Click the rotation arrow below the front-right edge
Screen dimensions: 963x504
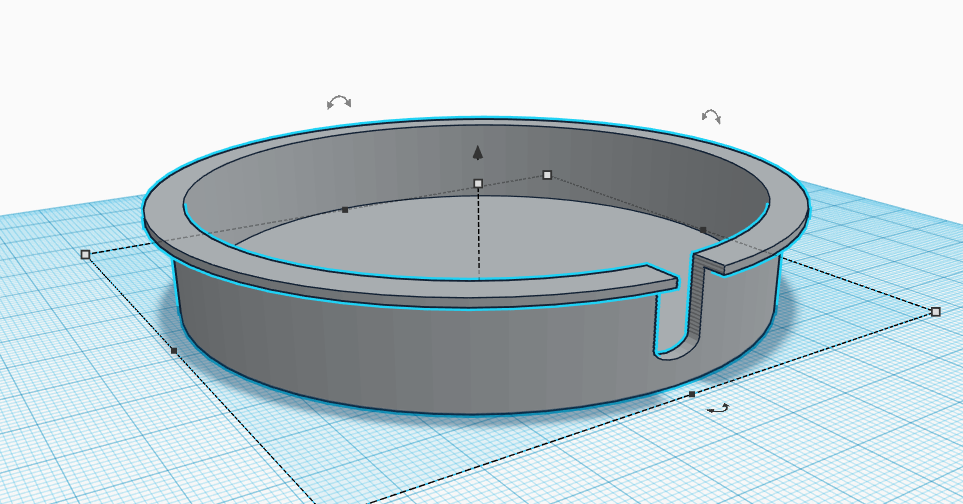coord(717,408)
